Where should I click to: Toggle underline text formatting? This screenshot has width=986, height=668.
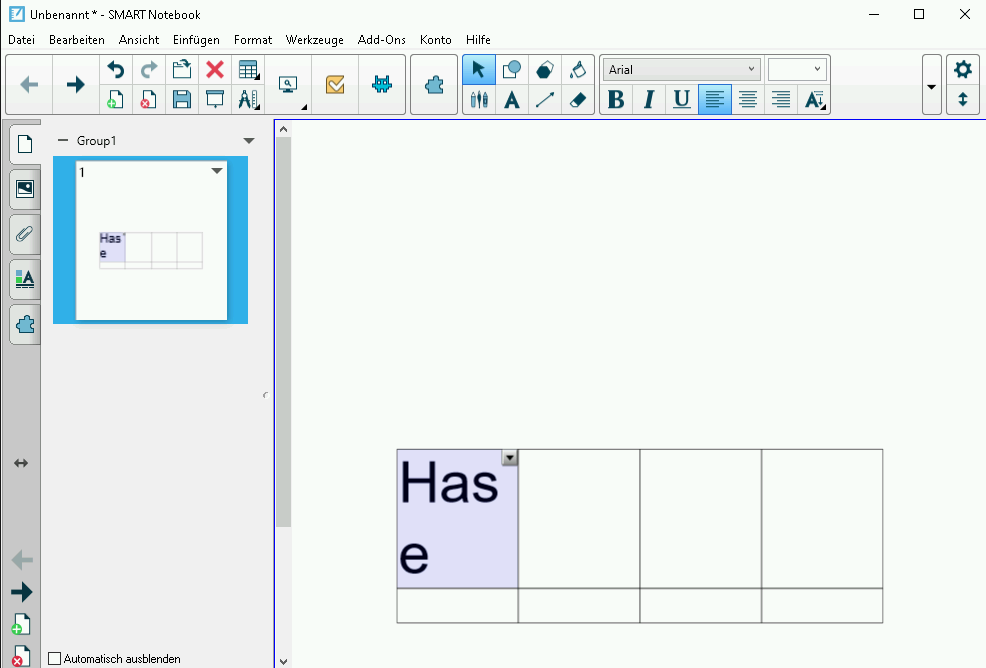tap(681, 100)
